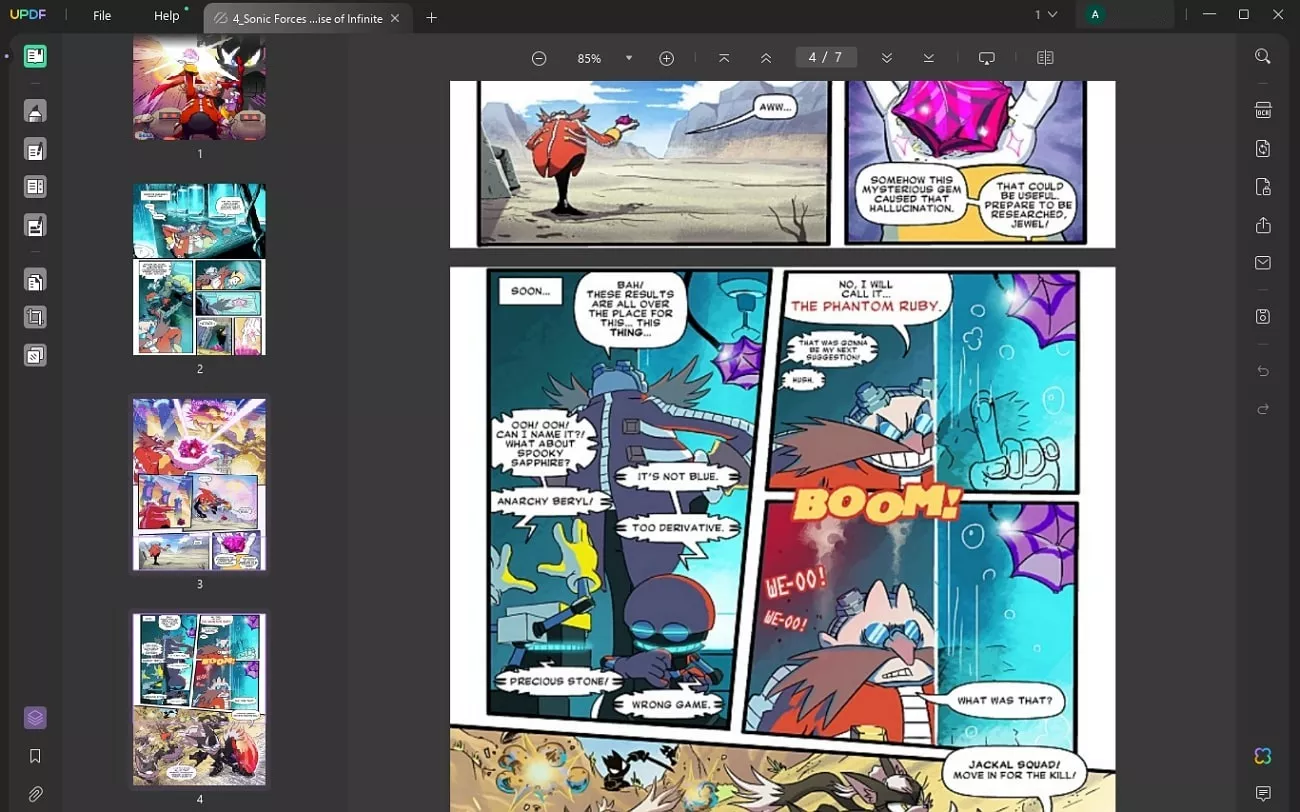Click the Zoom In button
This screenshot has width=1300, height=812.
coord(666,58)
